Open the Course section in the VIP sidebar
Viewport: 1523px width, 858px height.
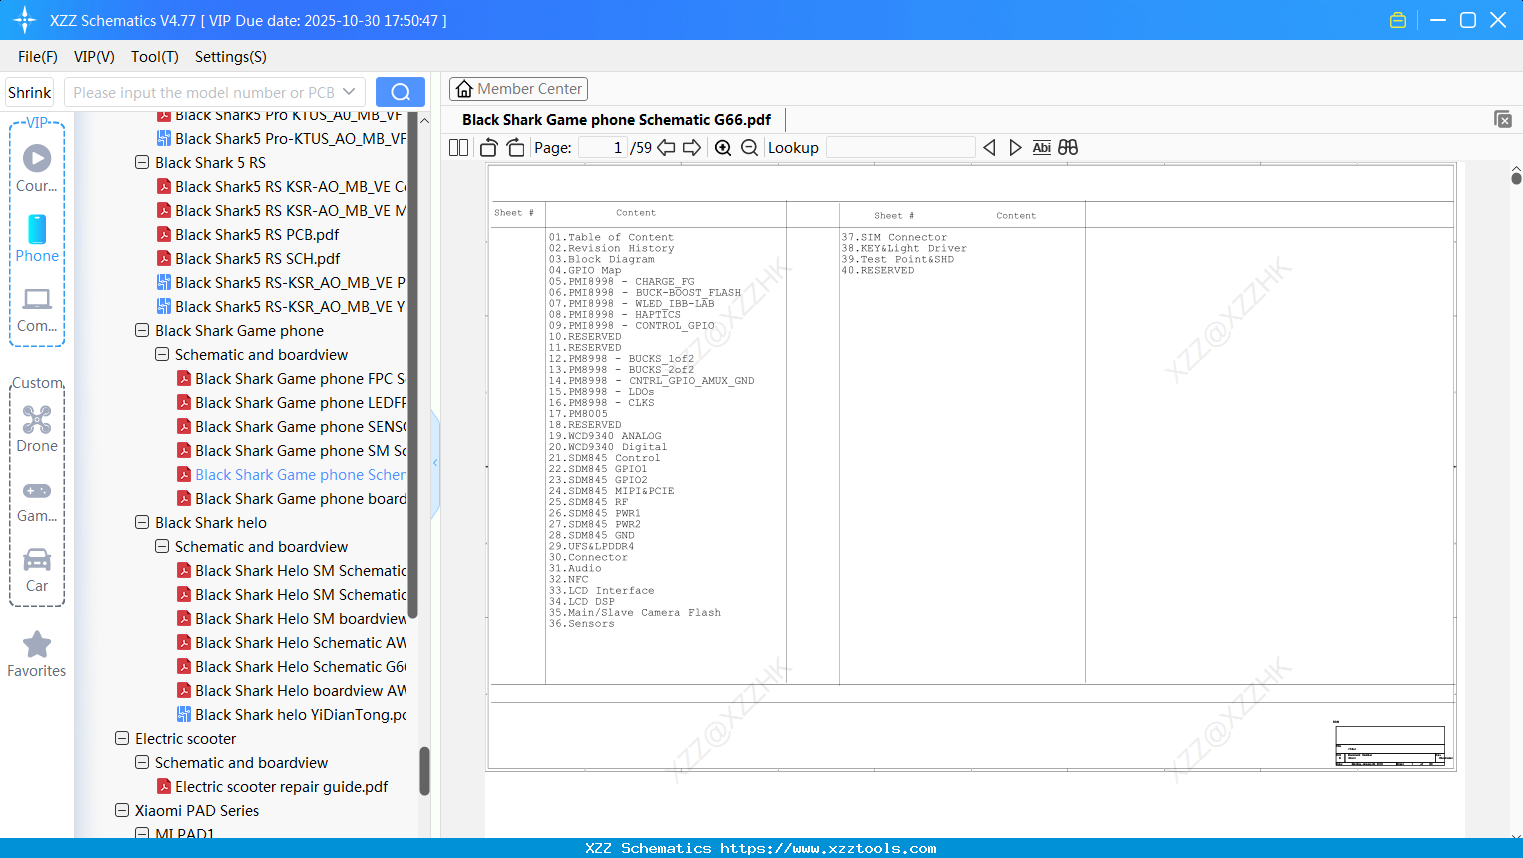point(37,168)
